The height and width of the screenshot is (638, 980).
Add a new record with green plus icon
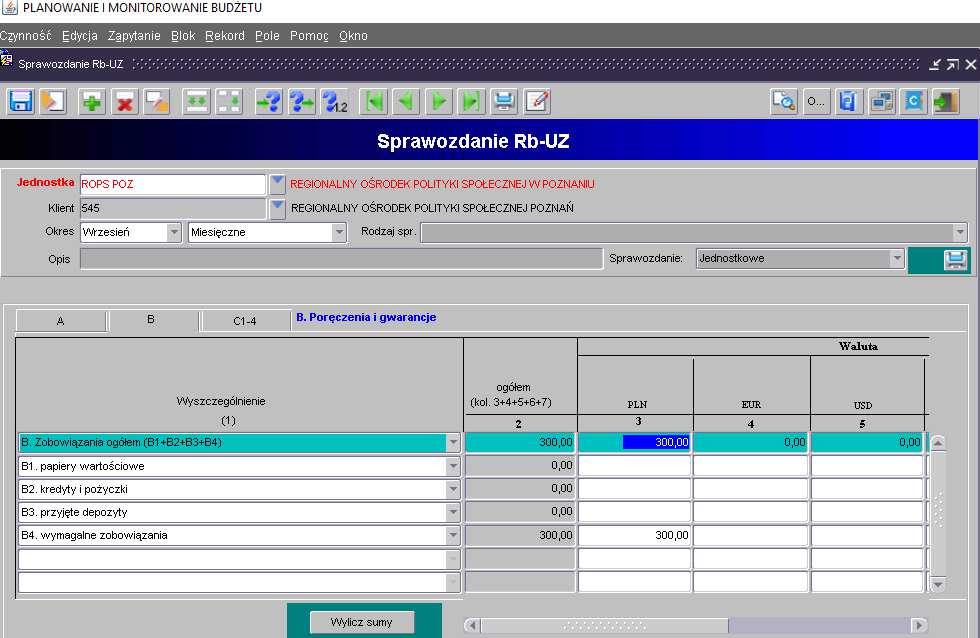pos(92,101)
